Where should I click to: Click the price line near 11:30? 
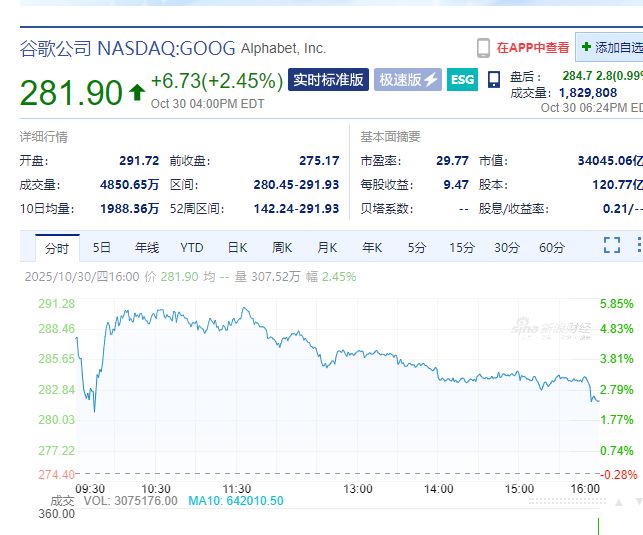(x=241, y=313)
